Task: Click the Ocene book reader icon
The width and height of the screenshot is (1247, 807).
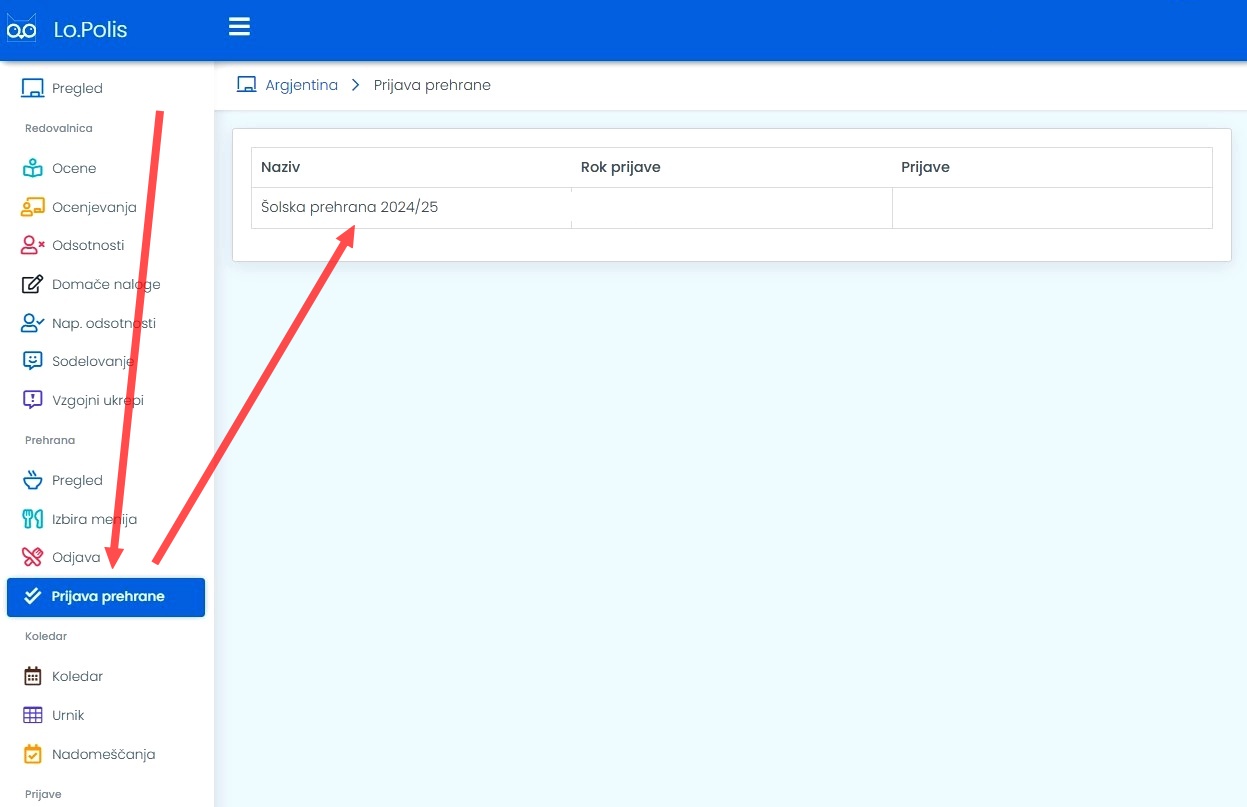Action: [33, 168]
